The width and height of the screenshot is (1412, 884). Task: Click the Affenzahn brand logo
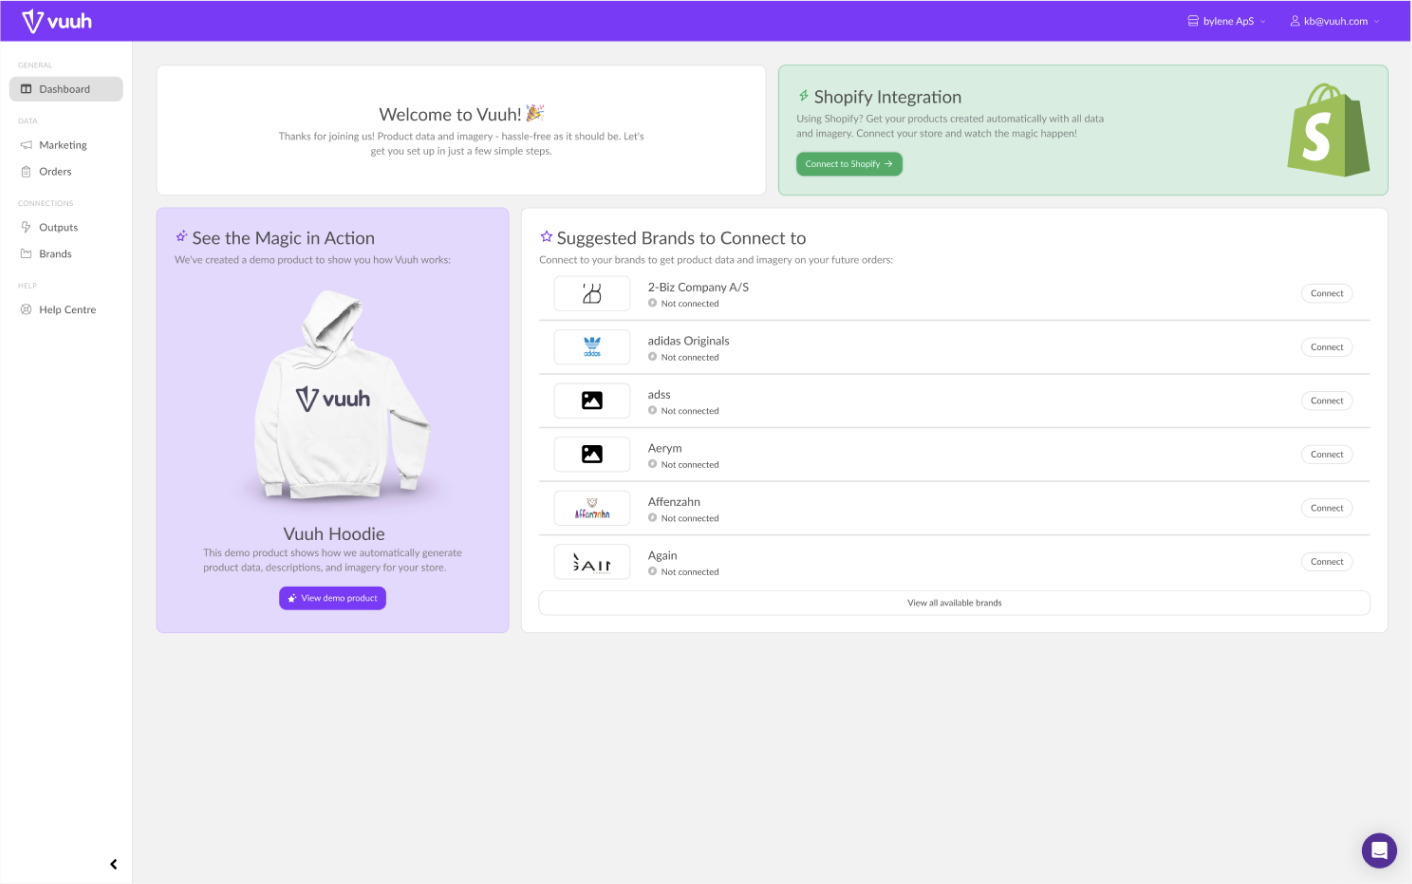[592, 508]
